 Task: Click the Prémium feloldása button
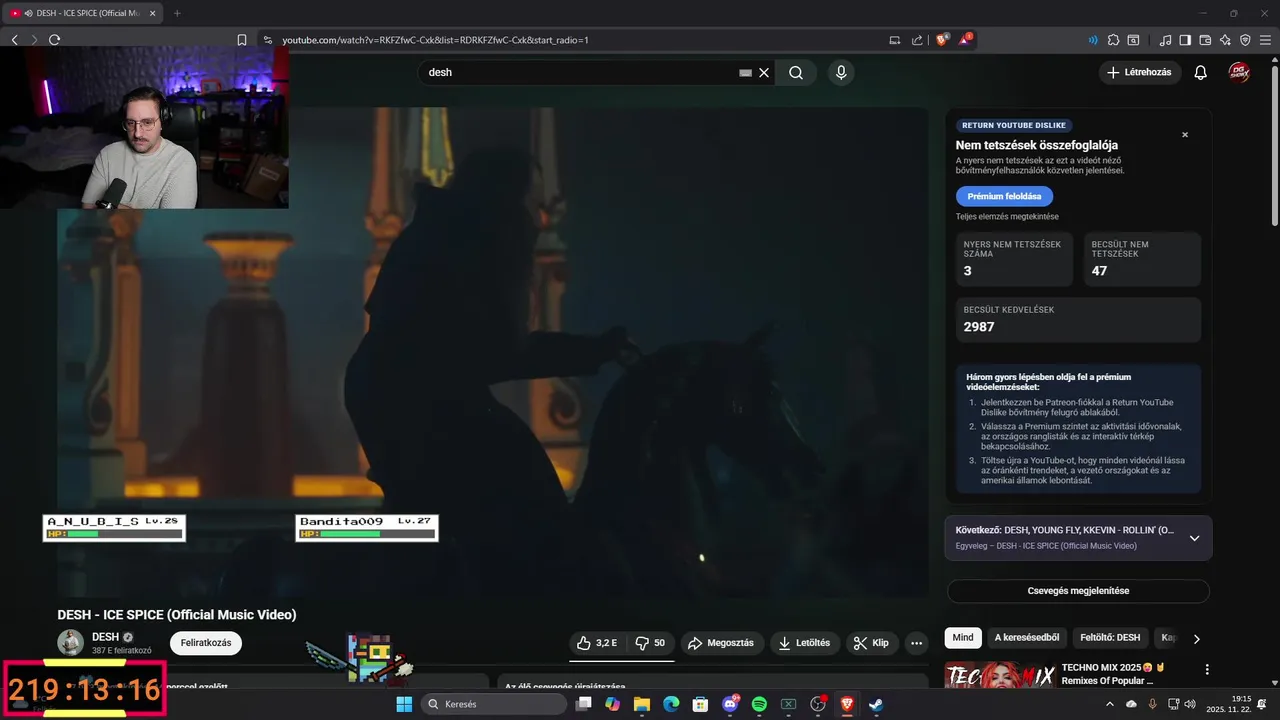click(x=1004, y=196)
